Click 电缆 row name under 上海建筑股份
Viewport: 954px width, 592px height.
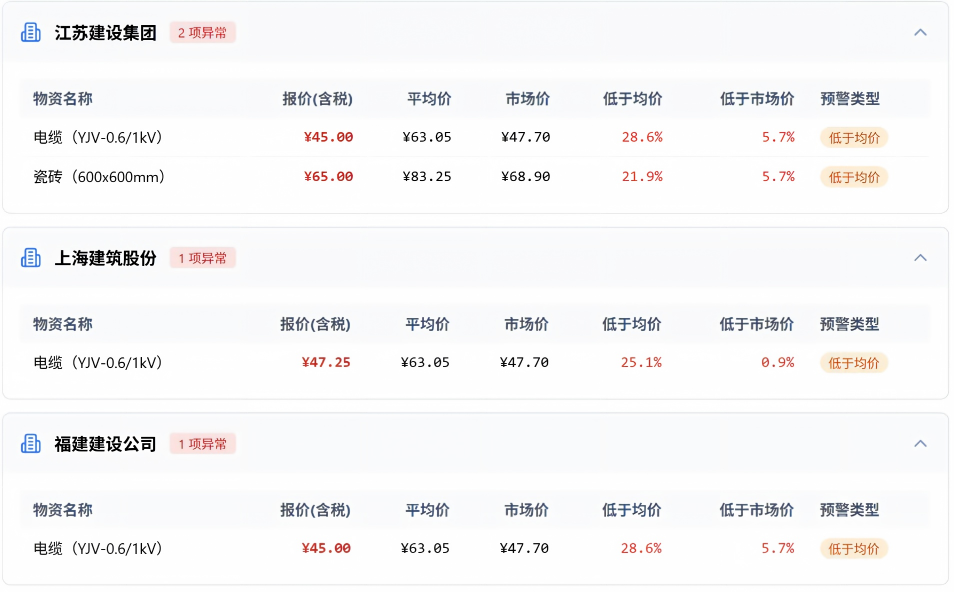pos(98,363)
